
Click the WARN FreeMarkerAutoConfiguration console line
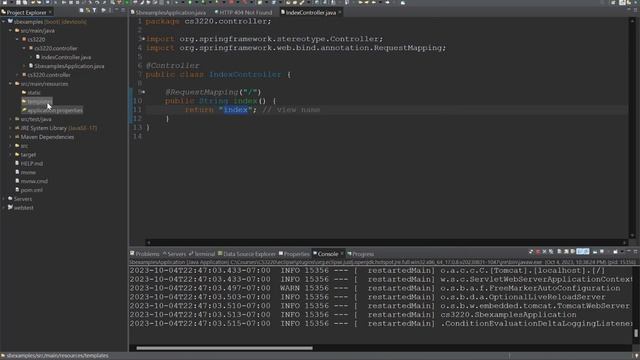pos(375,288)
